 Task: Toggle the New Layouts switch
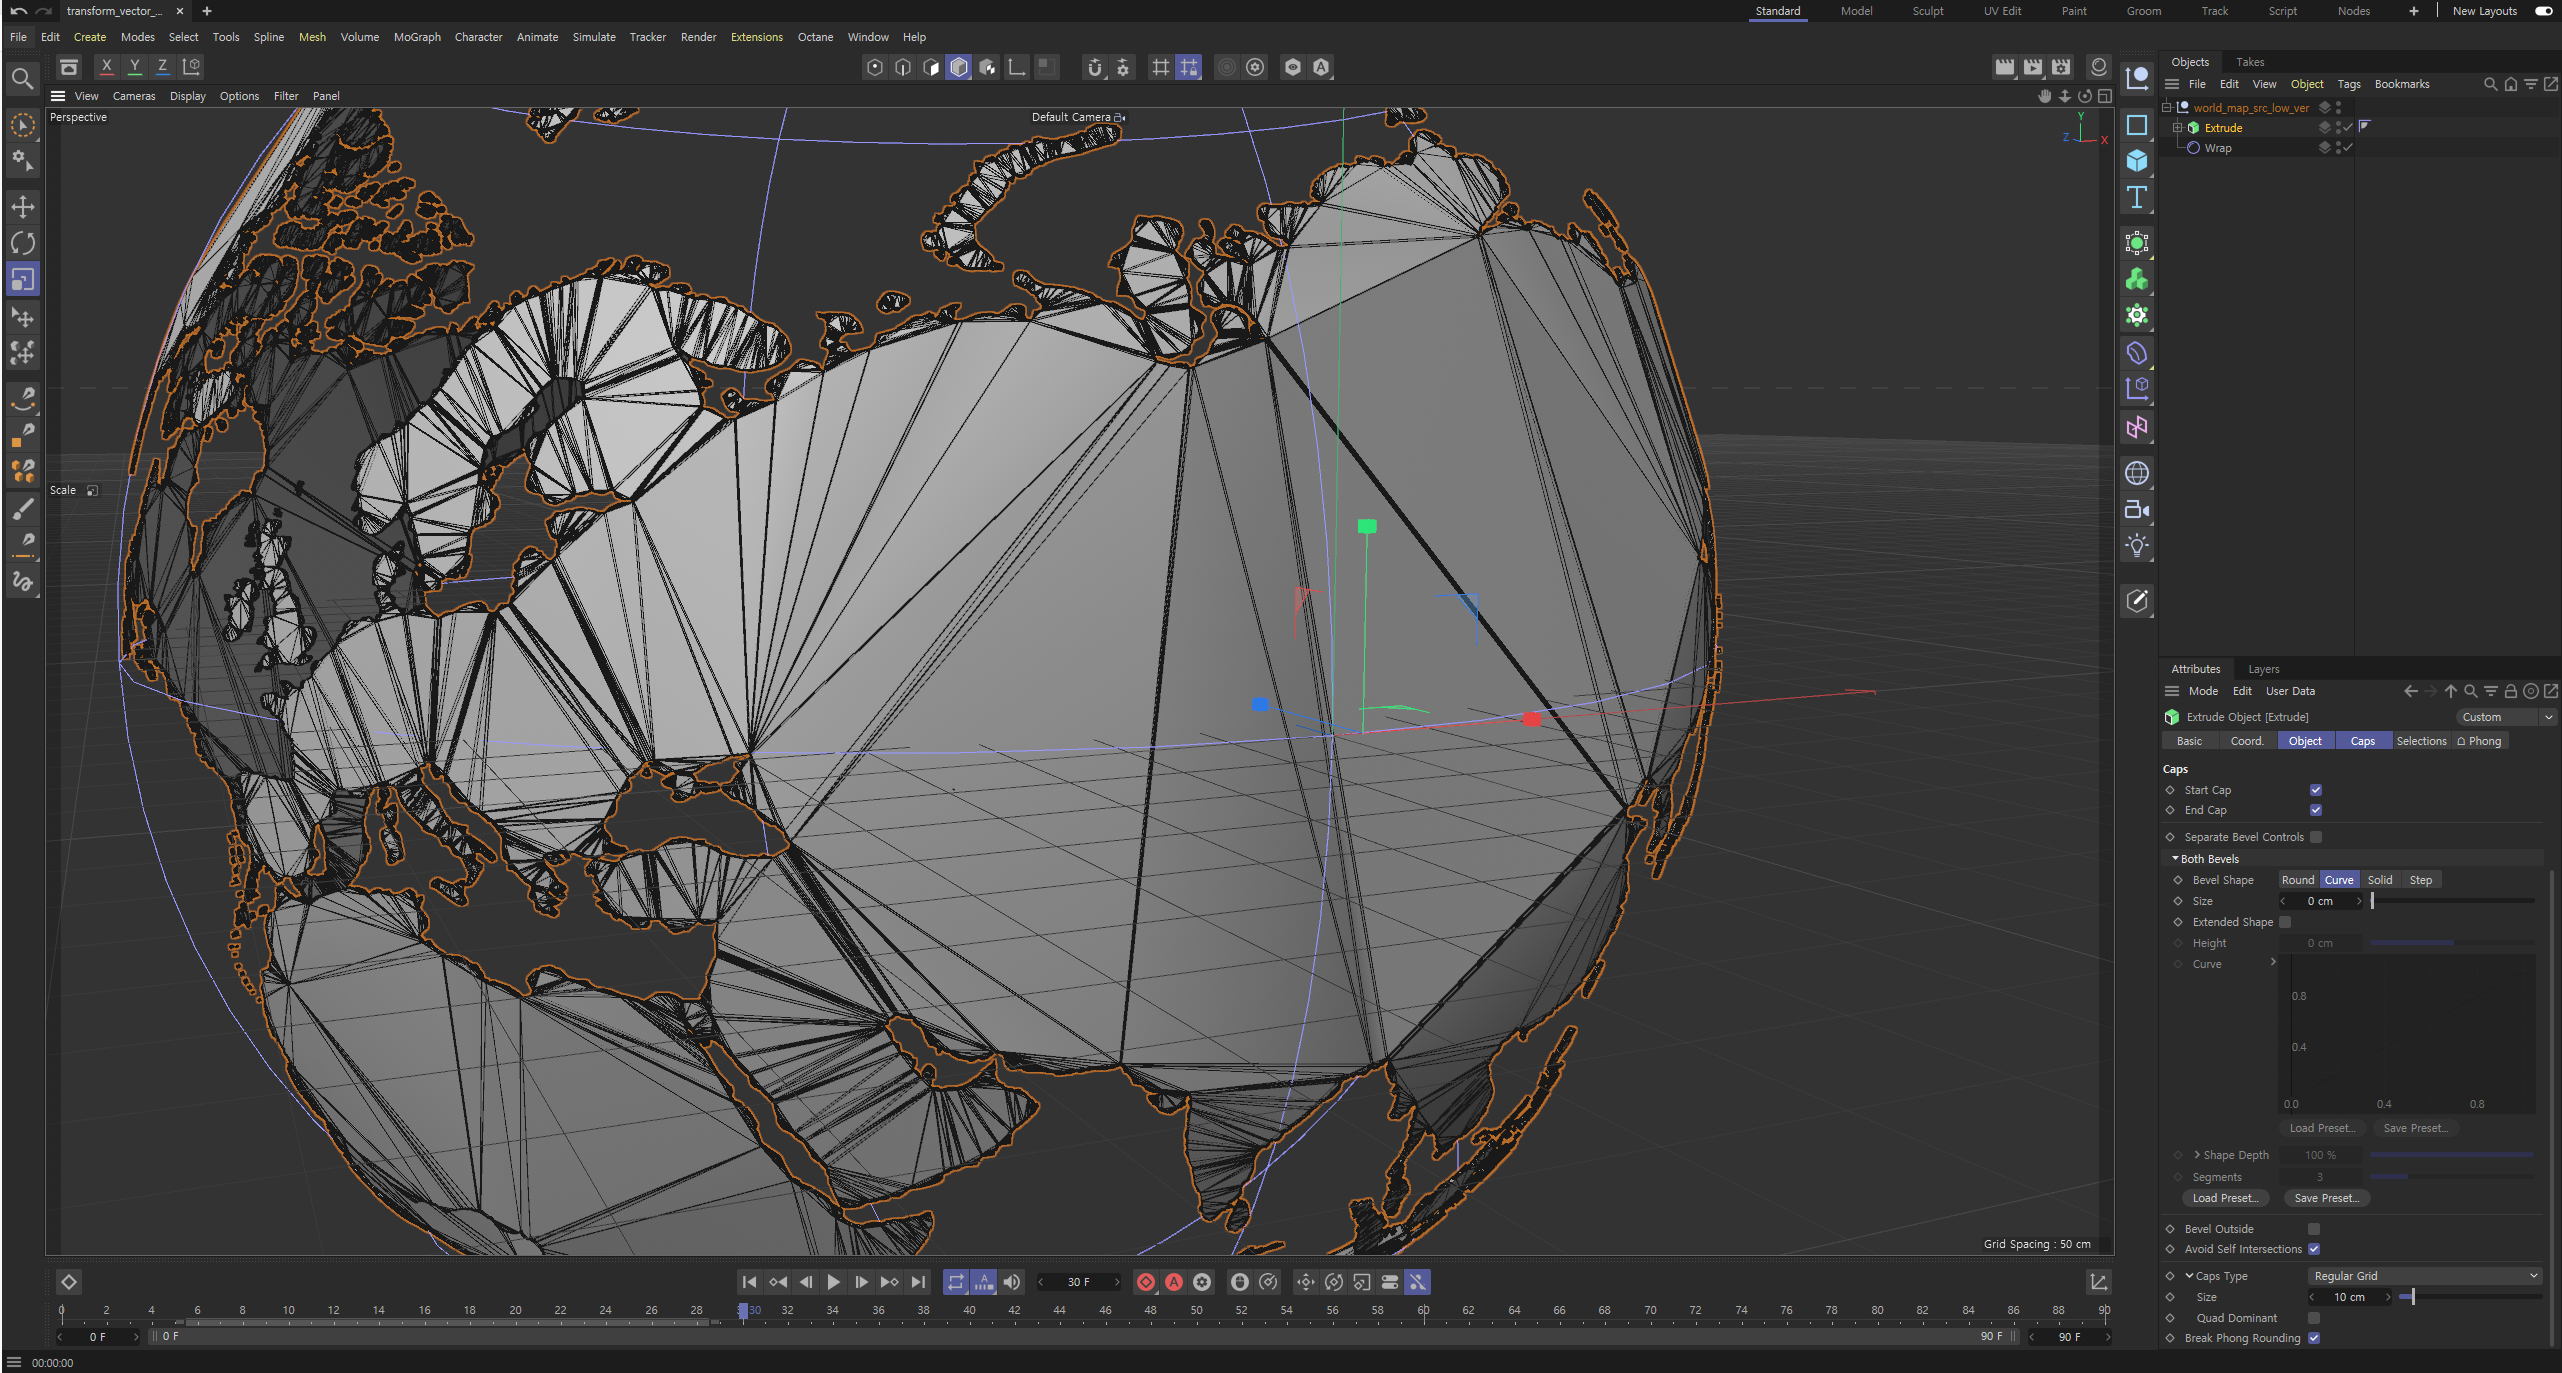(2543, 11)
